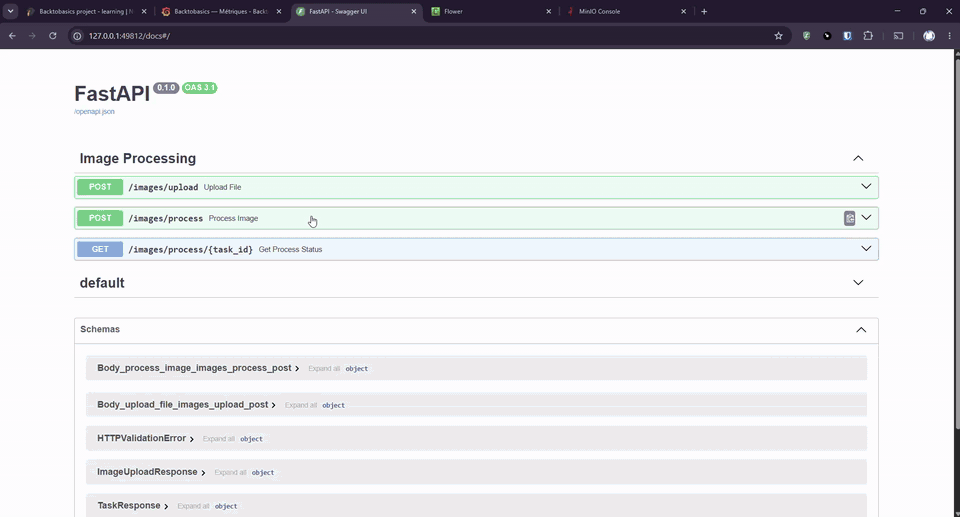
Task: Click Expand all for TaskResponse
Action: pos(193,507)
